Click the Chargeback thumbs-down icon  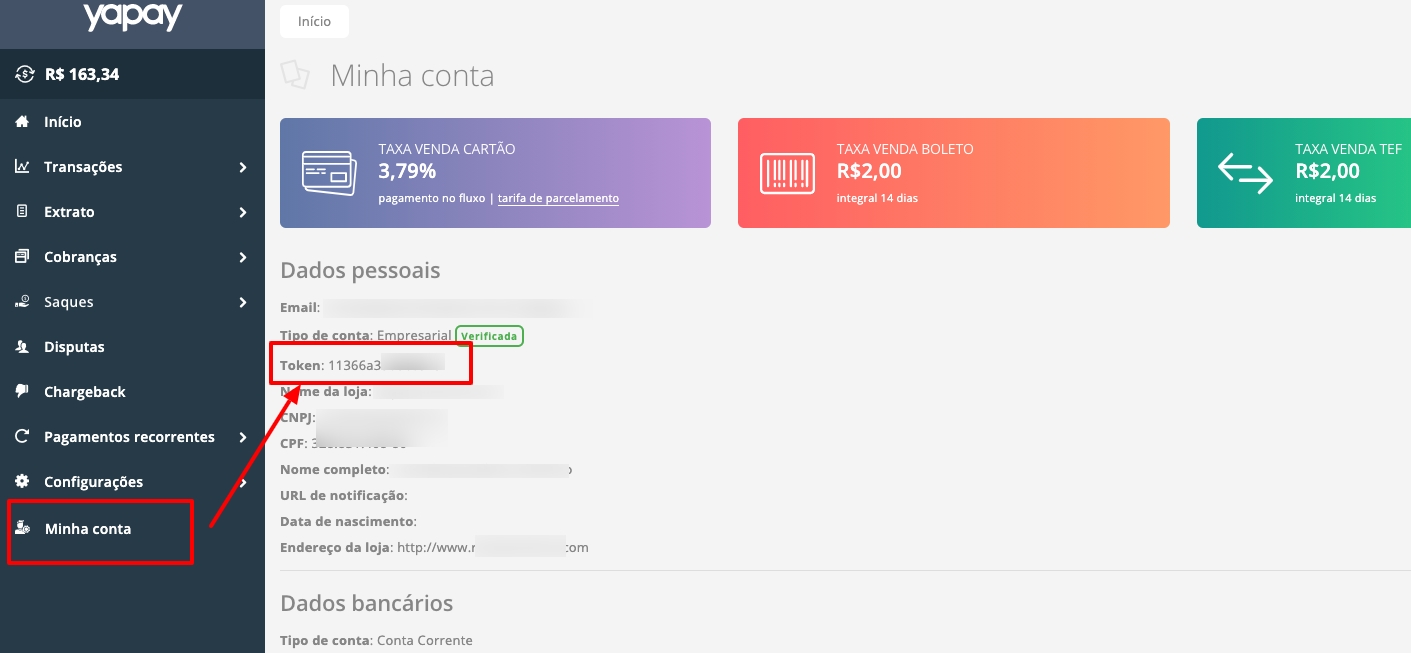coord(22,392)
